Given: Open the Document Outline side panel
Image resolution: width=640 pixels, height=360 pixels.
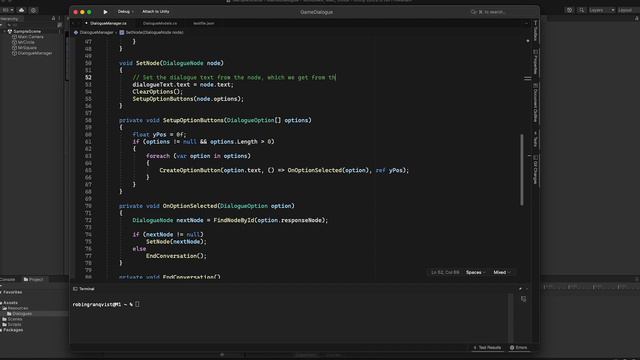Looking at the screenshot, I should pos(535,102).
